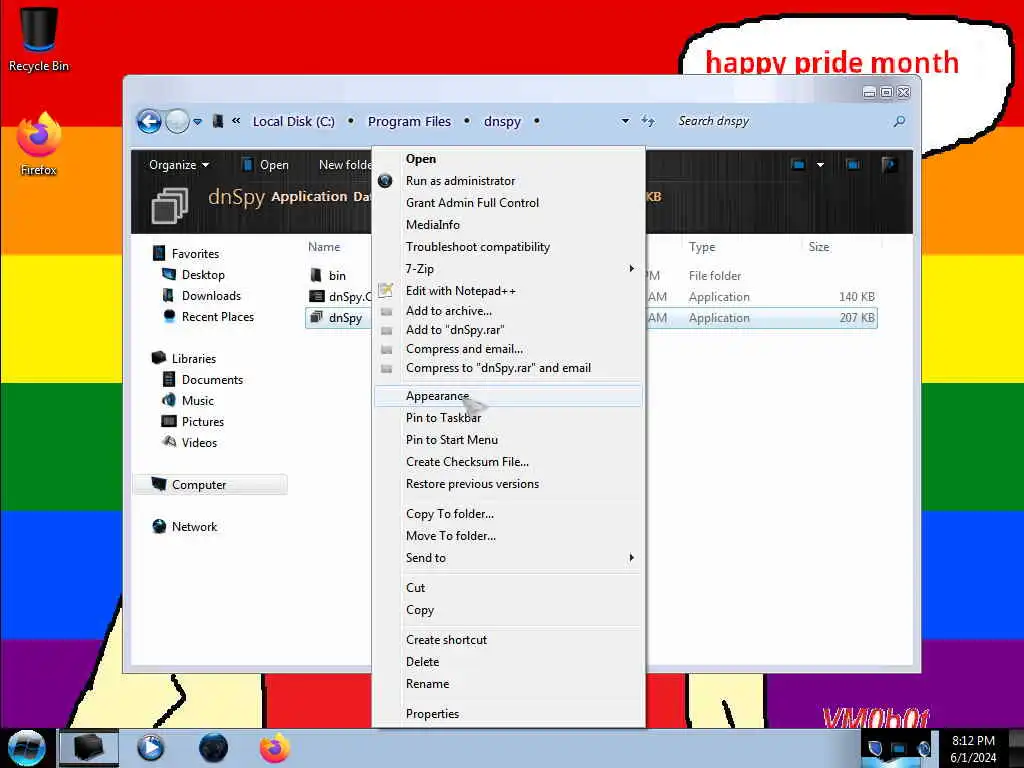Choose Properties in the context menu
The height and width of the screenshot is (768, 1024).
[508, 714]
